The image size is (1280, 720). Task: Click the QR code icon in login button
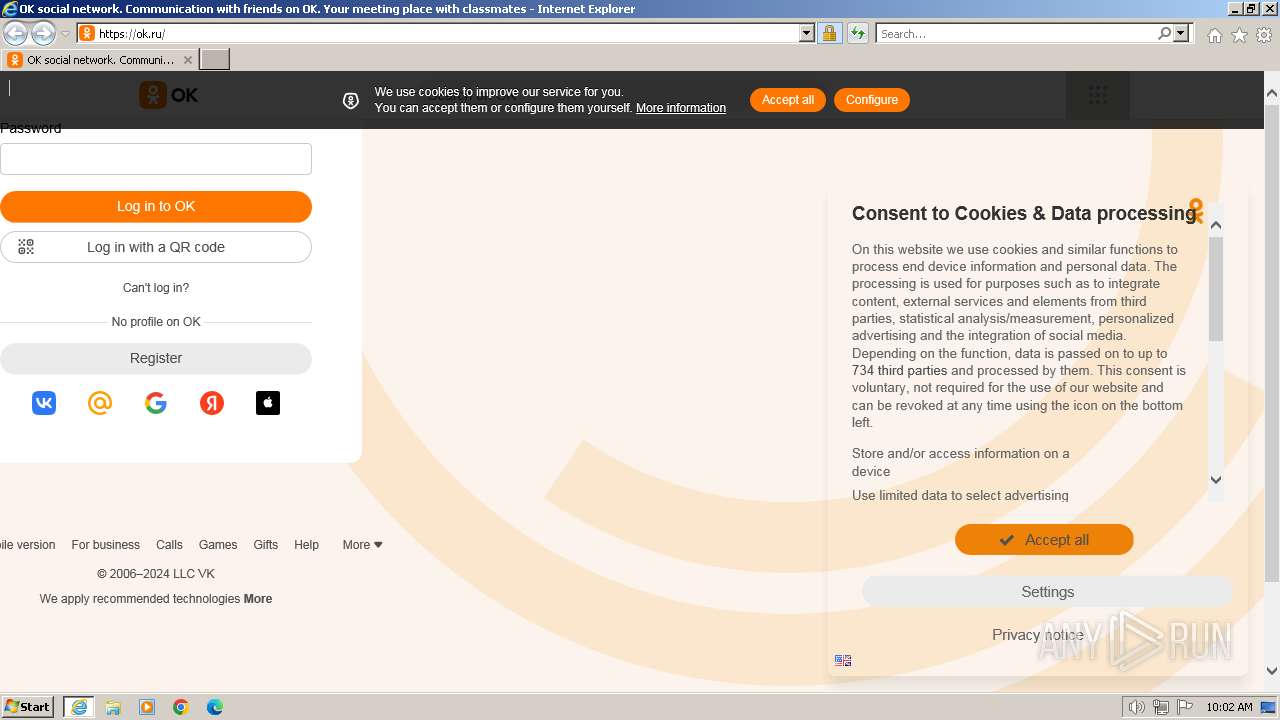coord(26,247)
